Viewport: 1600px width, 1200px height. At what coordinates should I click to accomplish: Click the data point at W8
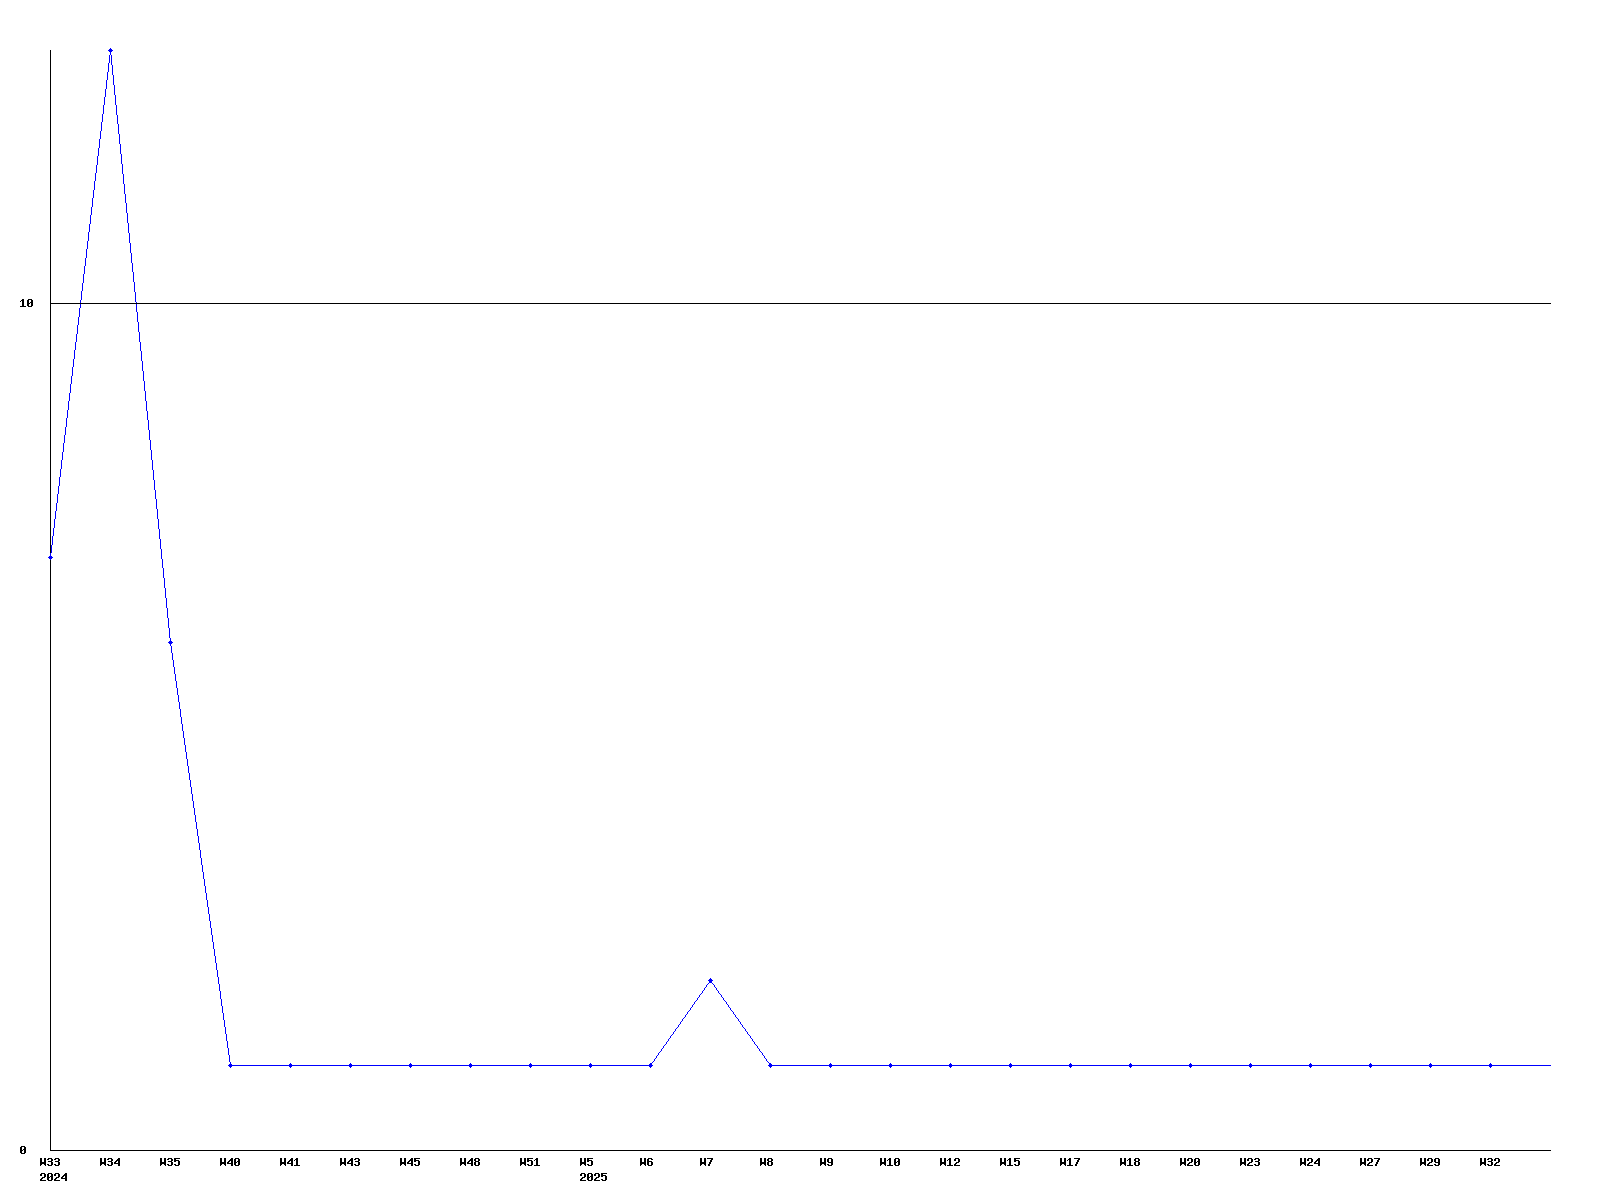tap(770, 1065)
